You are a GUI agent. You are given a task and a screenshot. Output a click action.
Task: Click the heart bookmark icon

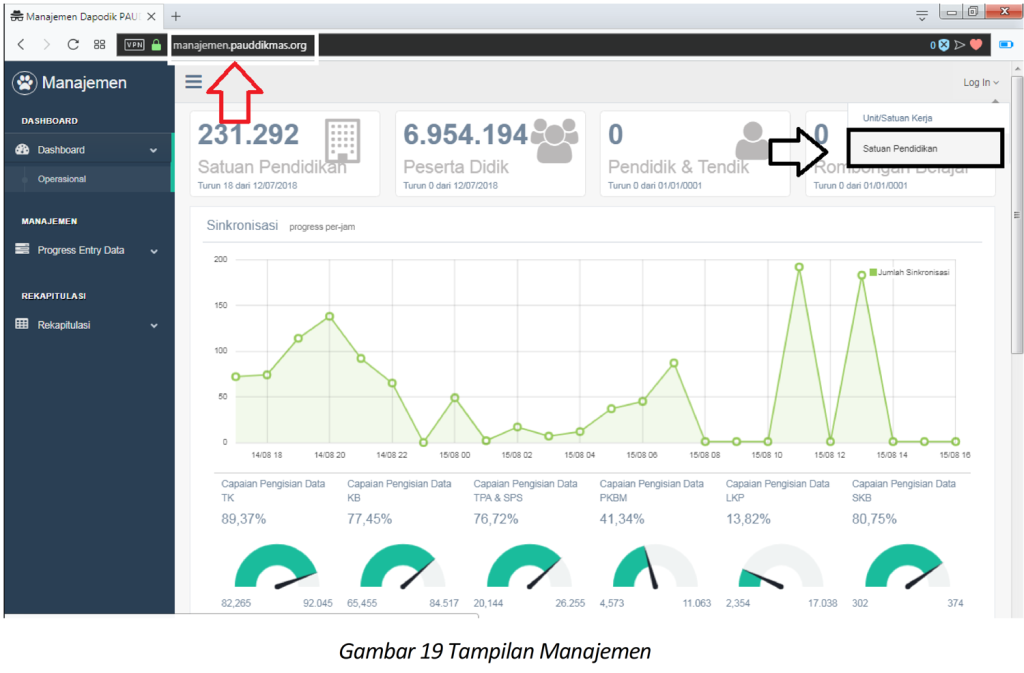[976, 45]
